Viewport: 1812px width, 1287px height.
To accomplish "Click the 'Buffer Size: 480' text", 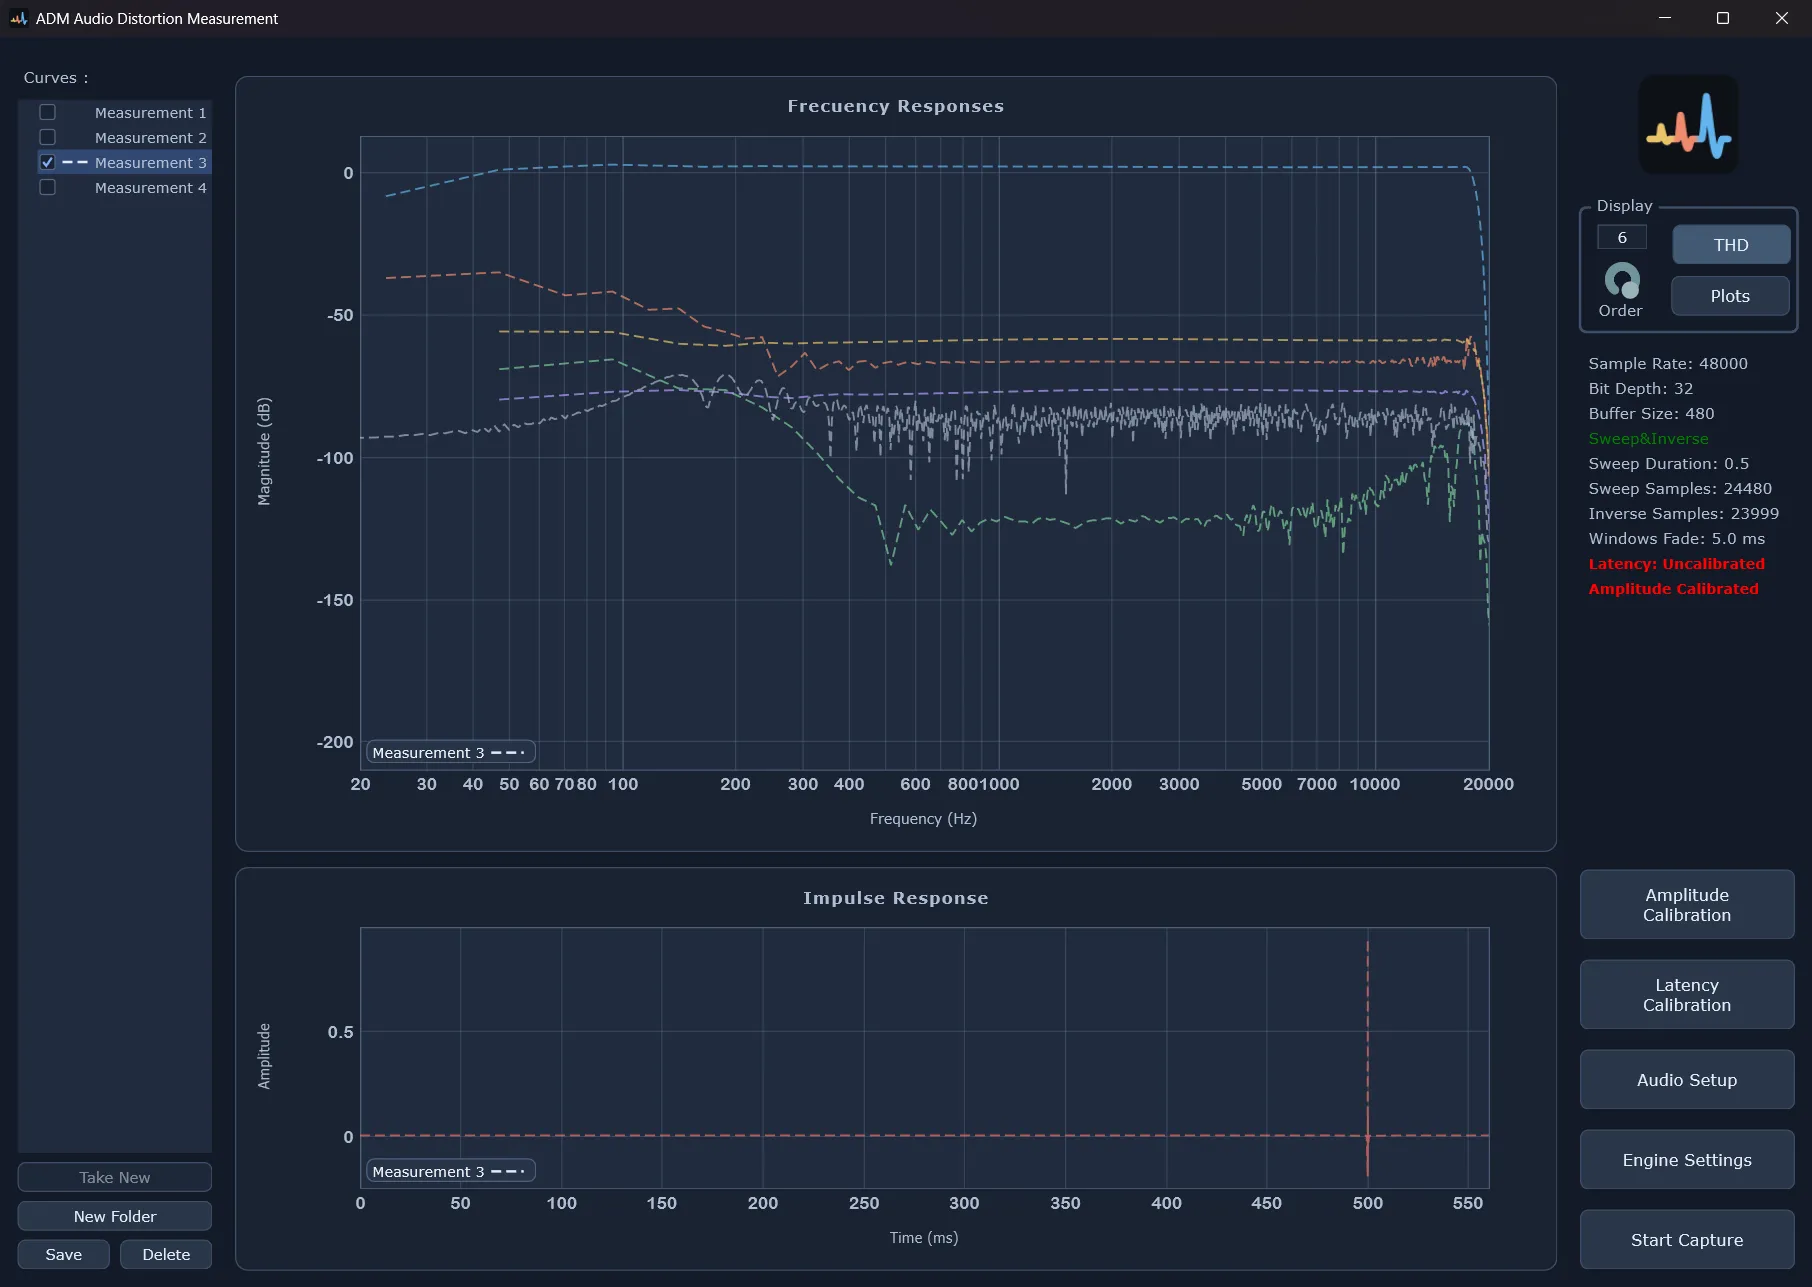I will pyautogui.click(x=1651, y=414).
